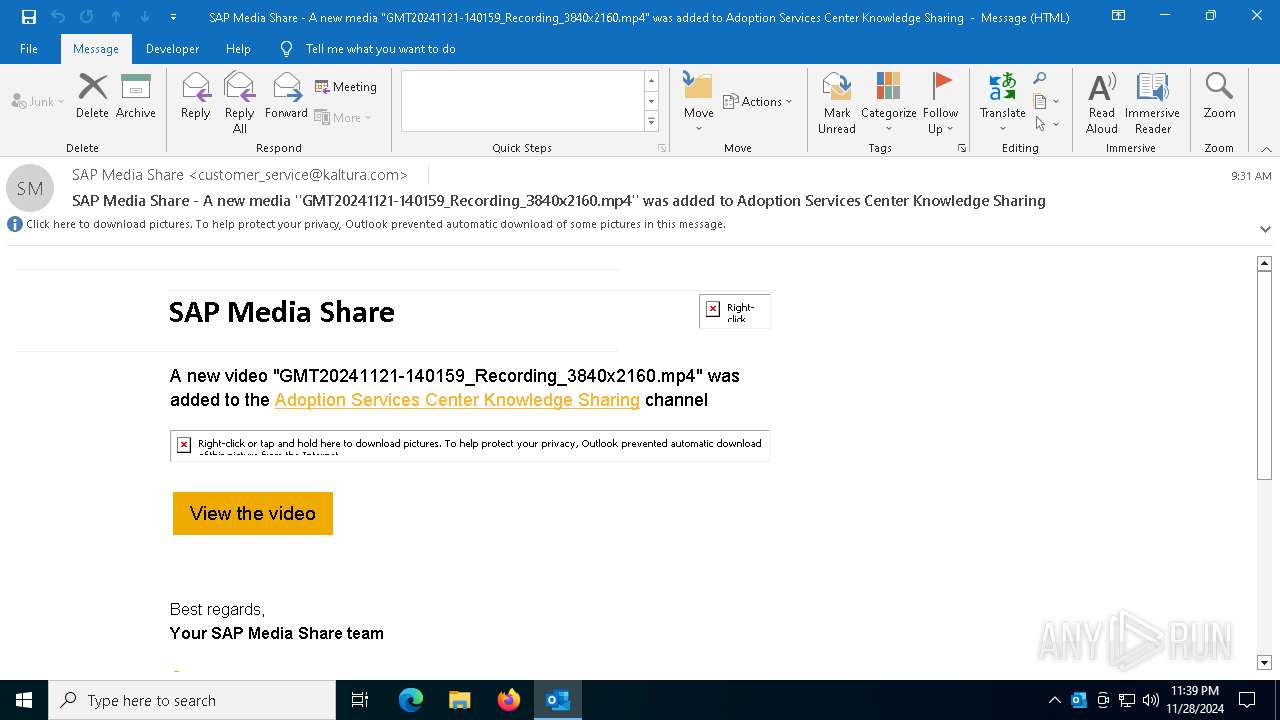Open the Help tab
Viewport: 1280px width, 720px height.
point(238,48)
